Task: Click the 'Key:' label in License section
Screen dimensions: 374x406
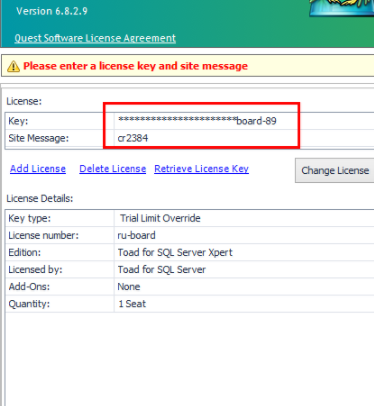Action: click(x=18, y=121)
